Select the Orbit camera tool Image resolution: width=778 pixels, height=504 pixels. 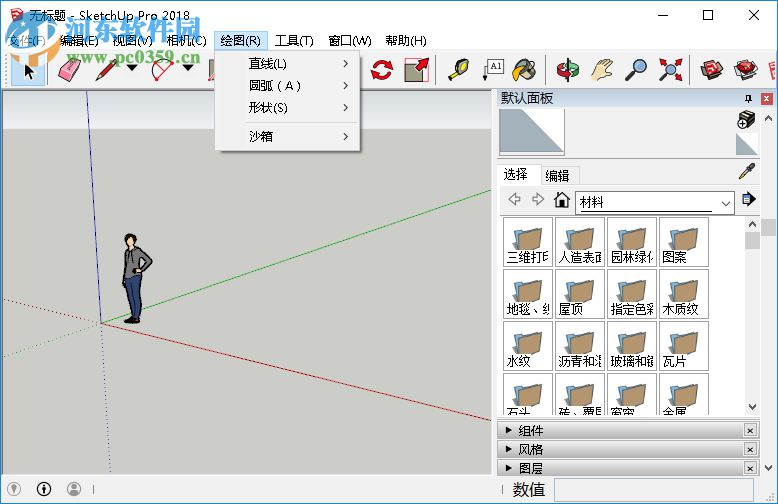tap(568, 70)
